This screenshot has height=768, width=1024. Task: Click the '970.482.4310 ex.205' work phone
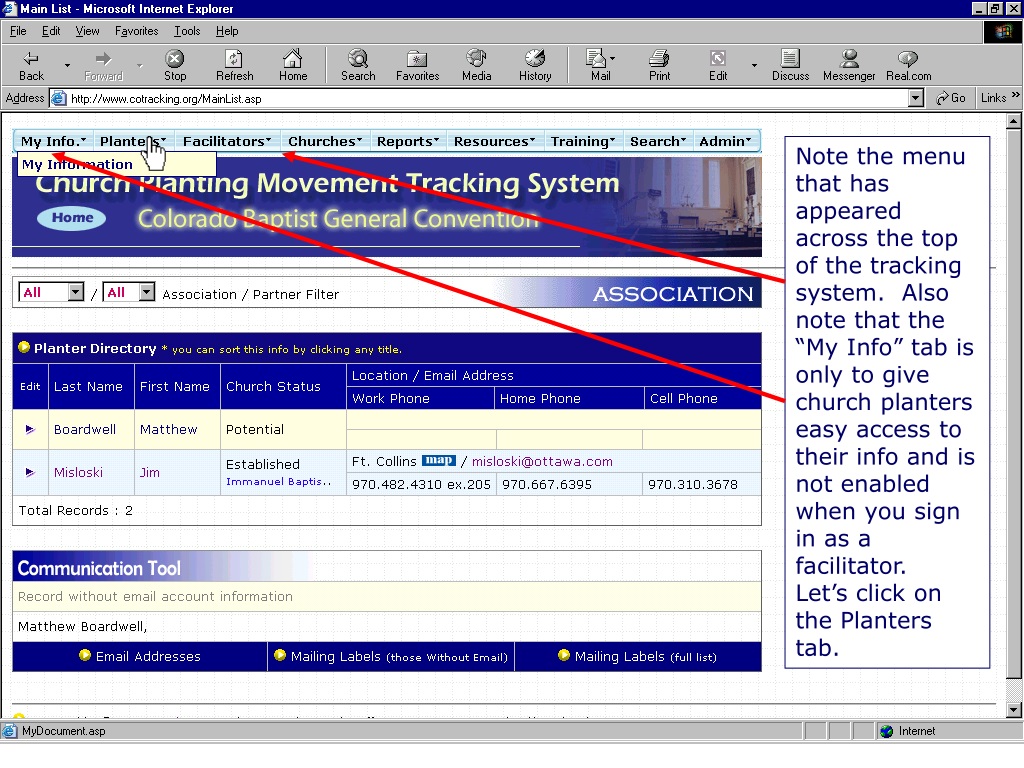[x=421, y=485]
